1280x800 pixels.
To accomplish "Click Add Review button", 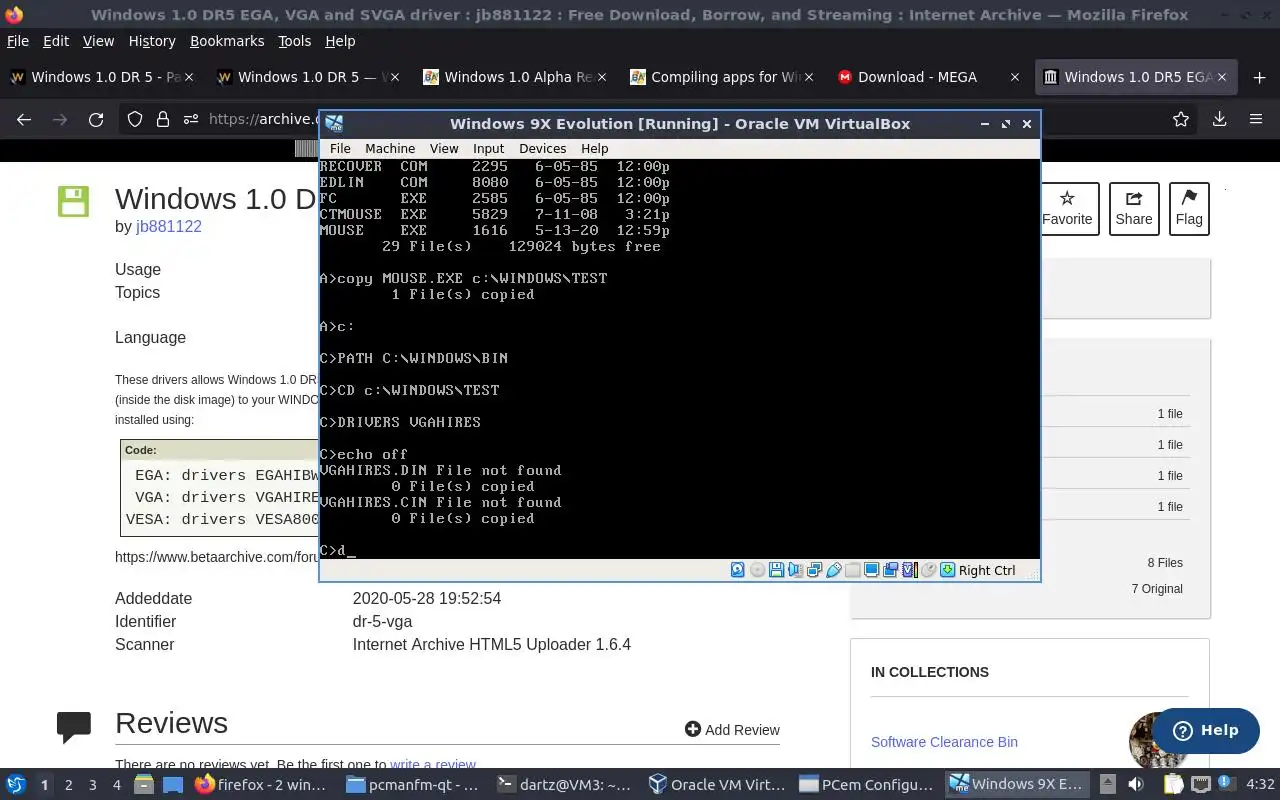I will point(732,730).
